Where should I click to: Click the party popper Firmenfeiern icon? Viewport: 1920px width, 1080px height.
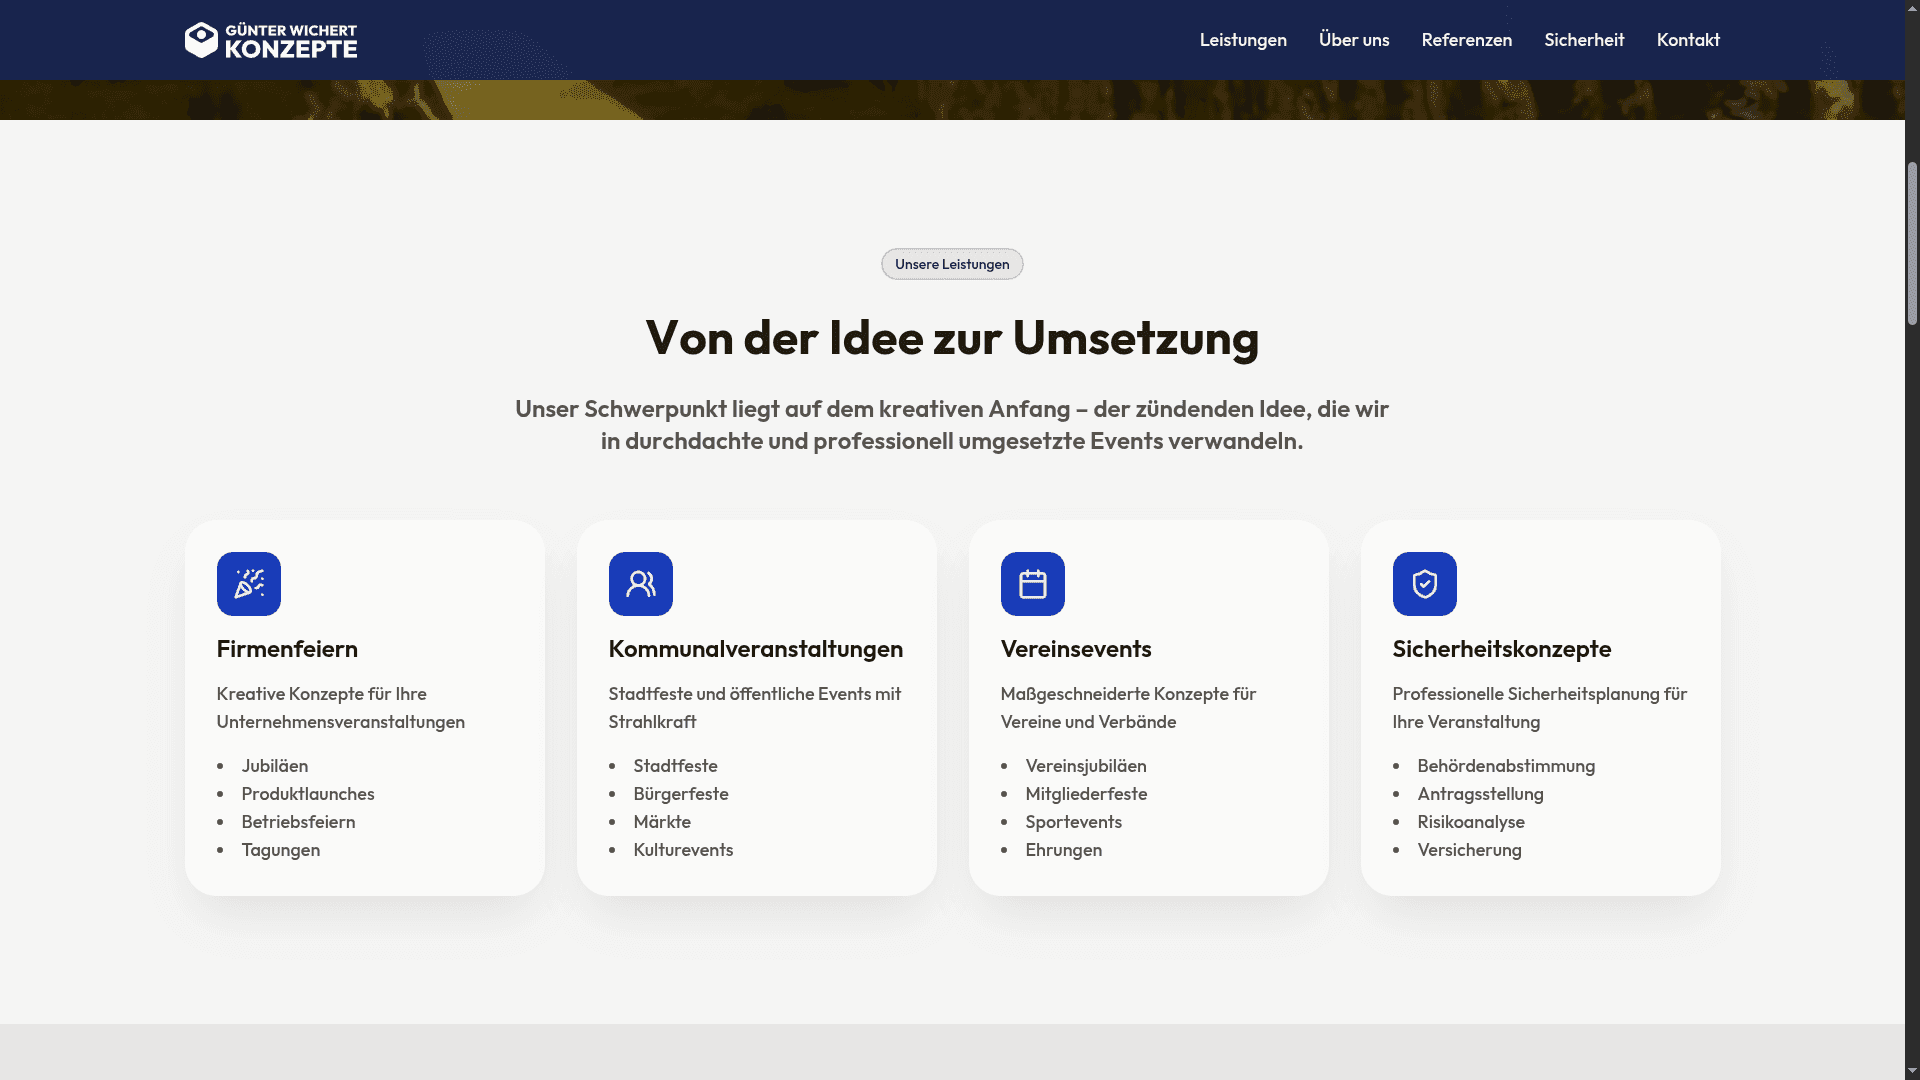tap(249, 584)
